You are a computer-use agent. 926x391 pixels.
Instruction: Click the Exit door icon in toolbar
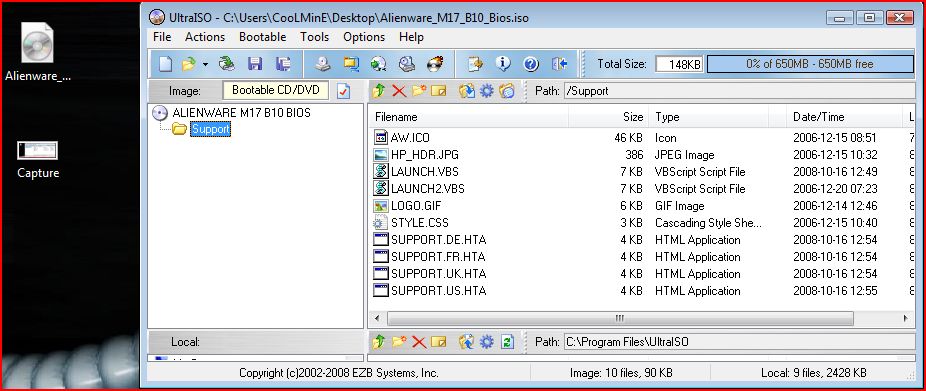(559, 64)
